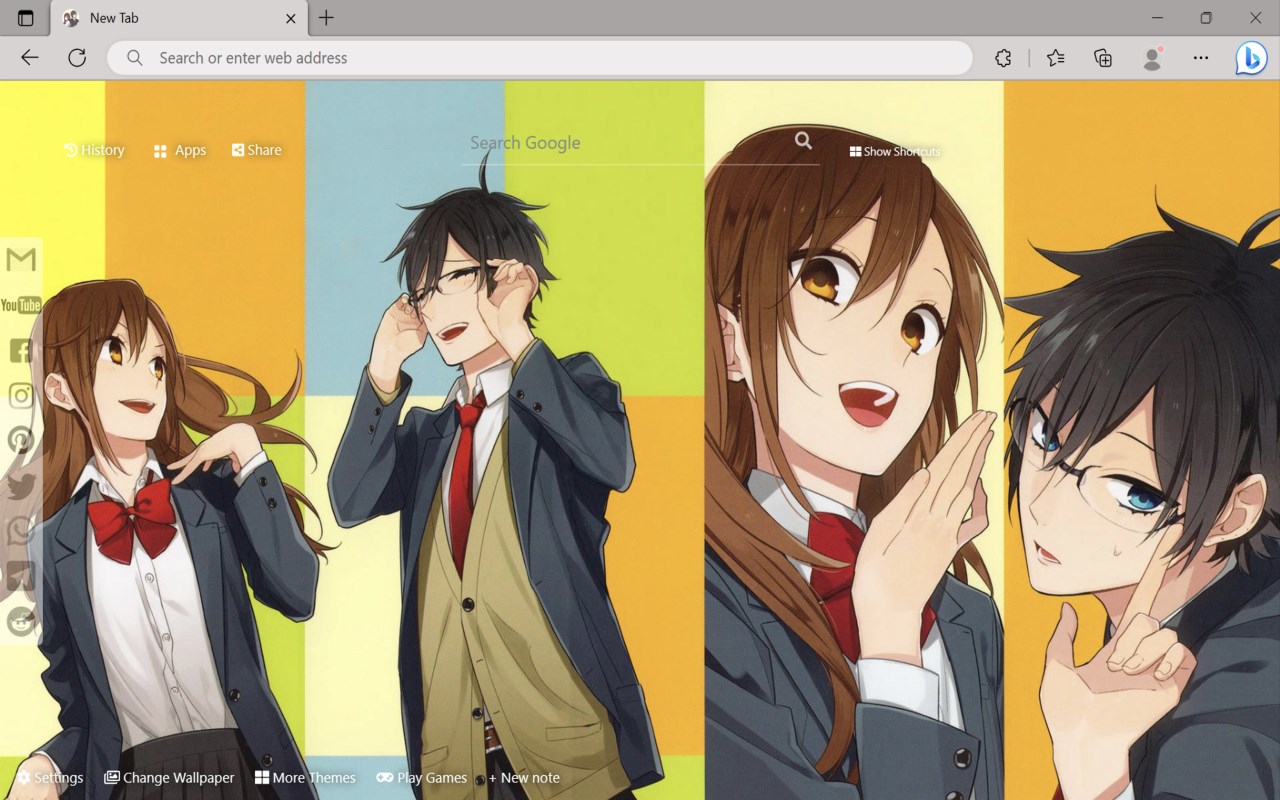Open Instagram from the sidebar
1280x800 pixels.
(21, 396)
